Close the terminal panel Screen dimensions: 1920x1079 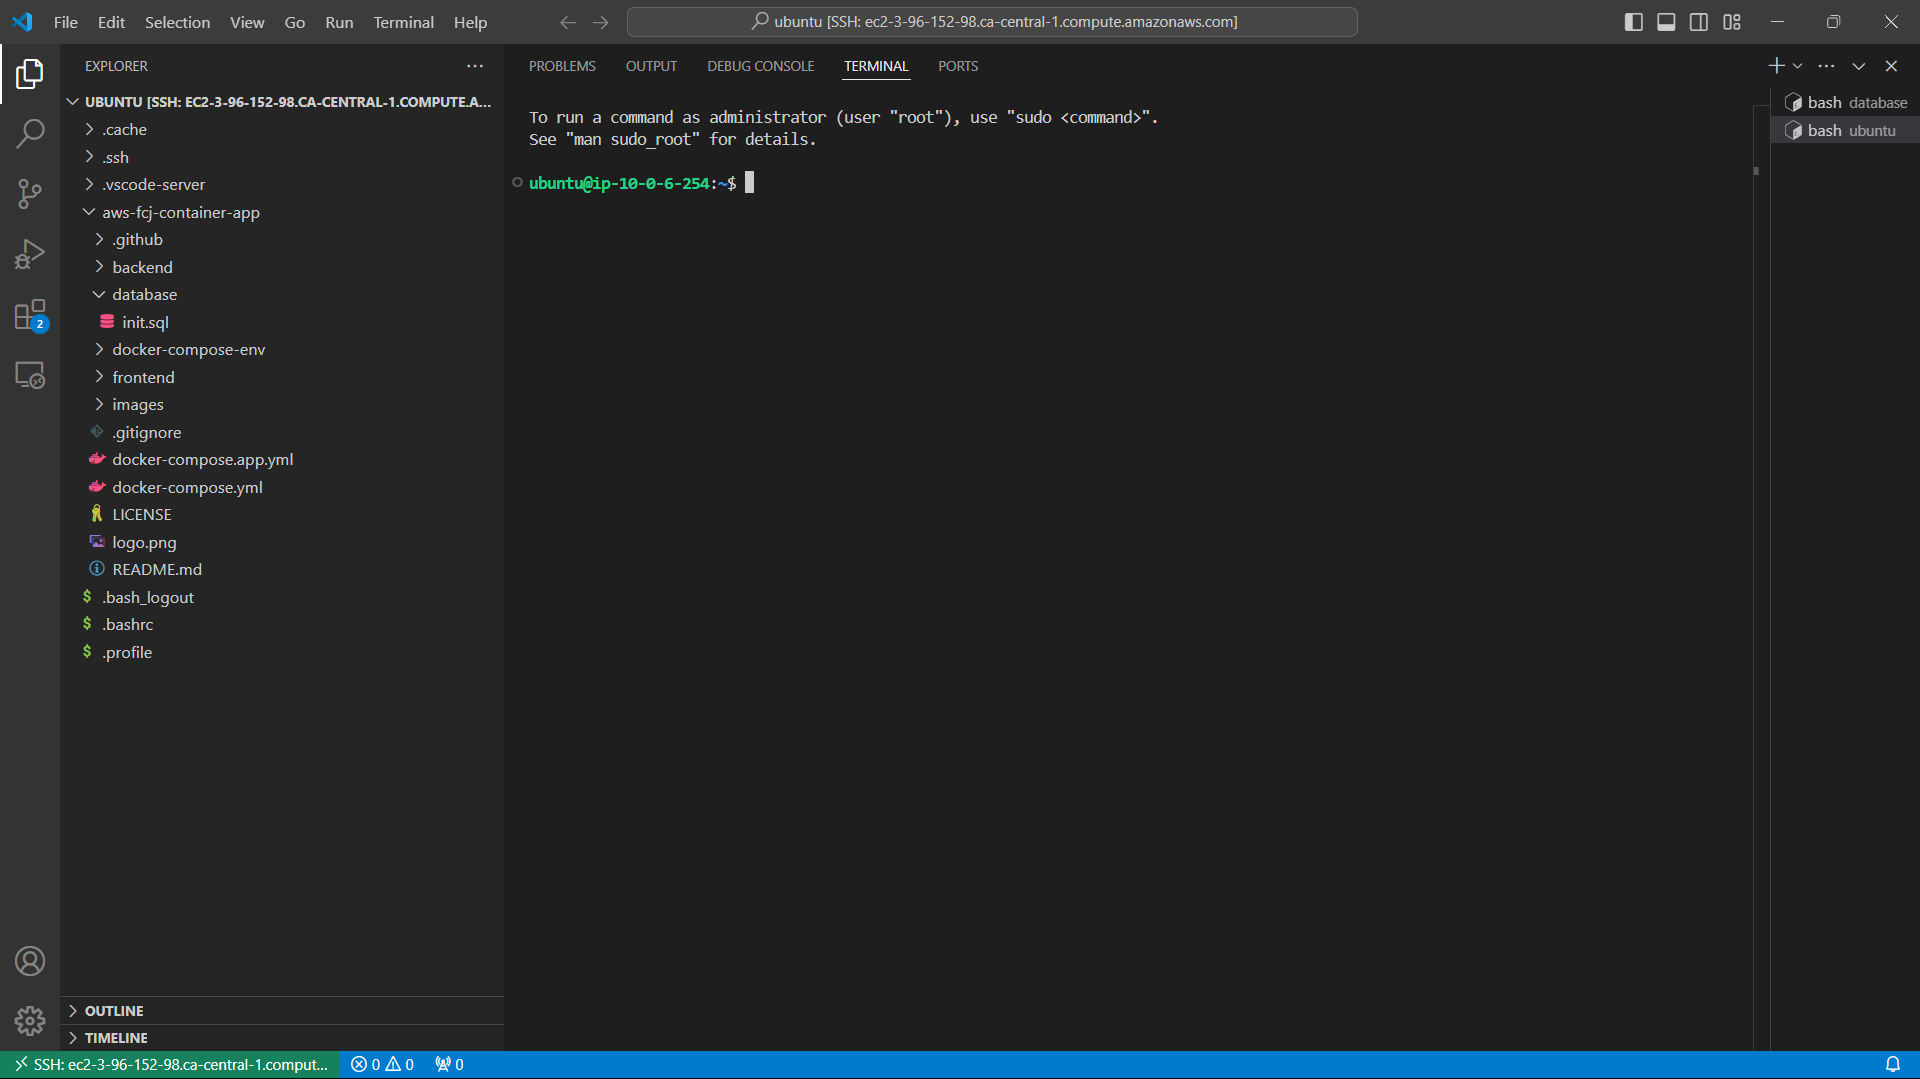1891,66
